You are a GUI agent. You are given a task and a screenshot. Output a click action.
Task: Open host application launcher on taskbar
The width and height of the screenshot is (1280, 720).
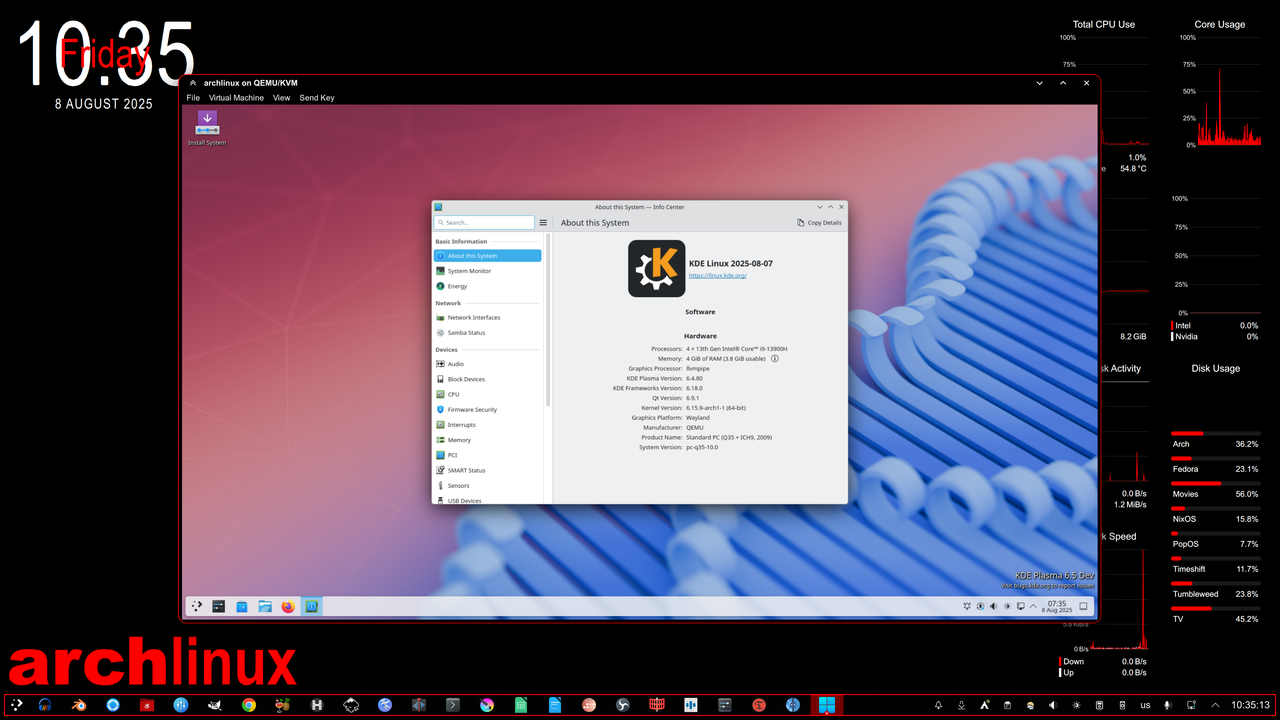[17, 705]
